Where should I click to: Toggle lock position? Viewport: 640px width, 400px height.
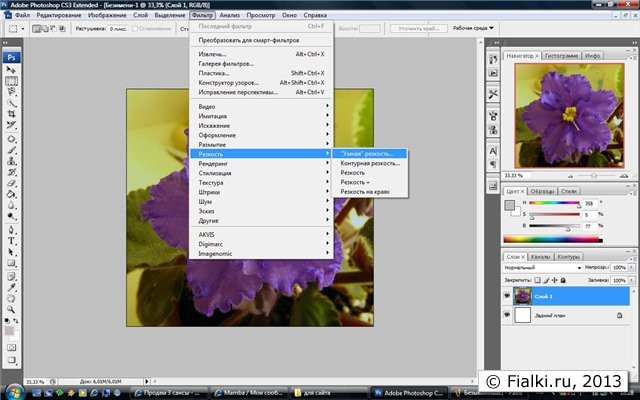click(x=555, y=280)
